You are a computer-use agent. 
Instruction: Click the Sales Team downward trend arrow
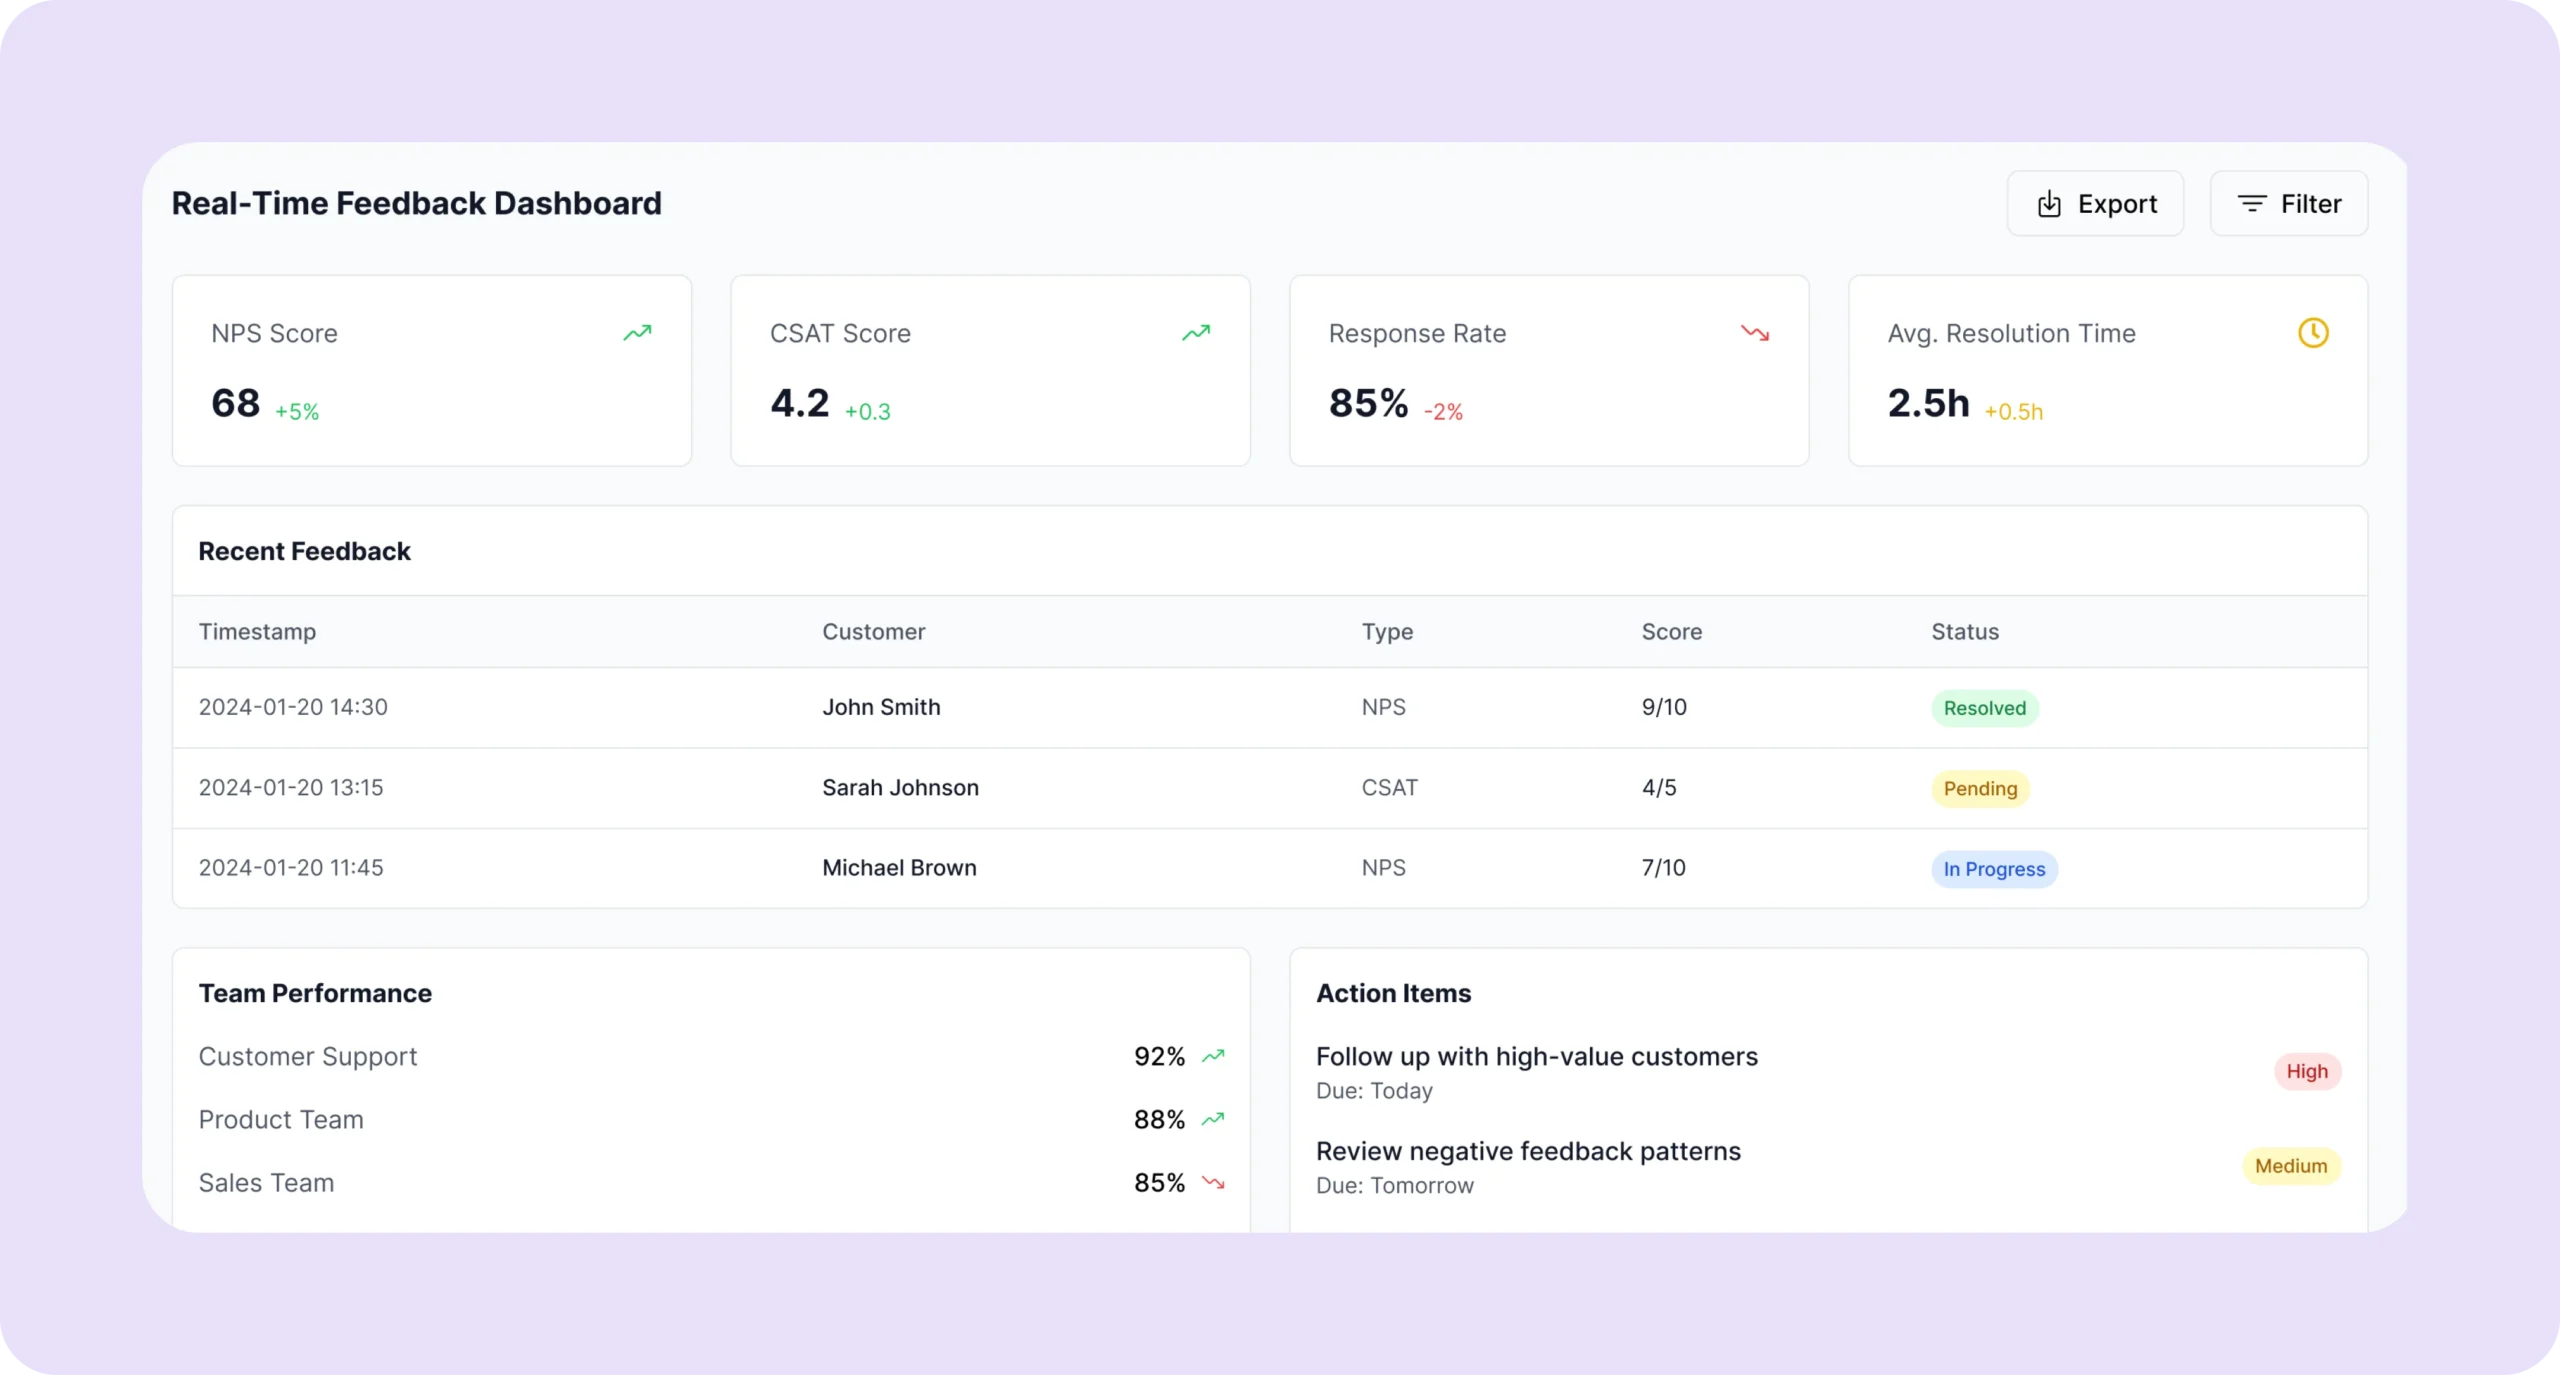point(1213,1182)
